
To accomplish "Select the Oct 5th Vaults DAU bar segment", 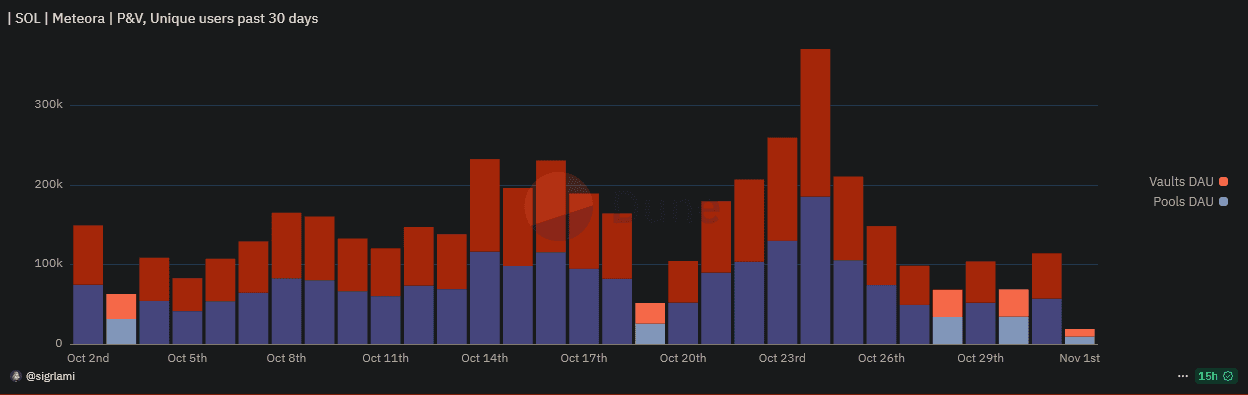I will tap(187, 295).
